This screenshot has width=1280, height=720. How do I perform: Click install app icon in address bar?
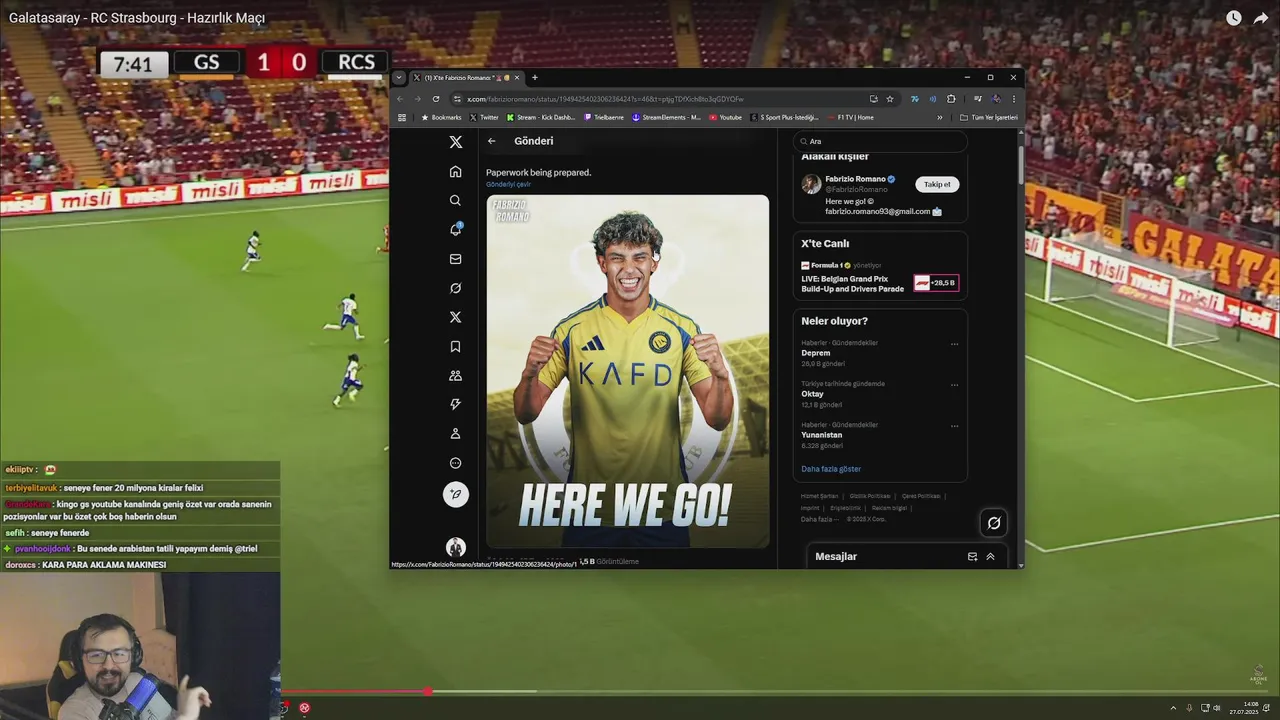(x=873, y=99)
